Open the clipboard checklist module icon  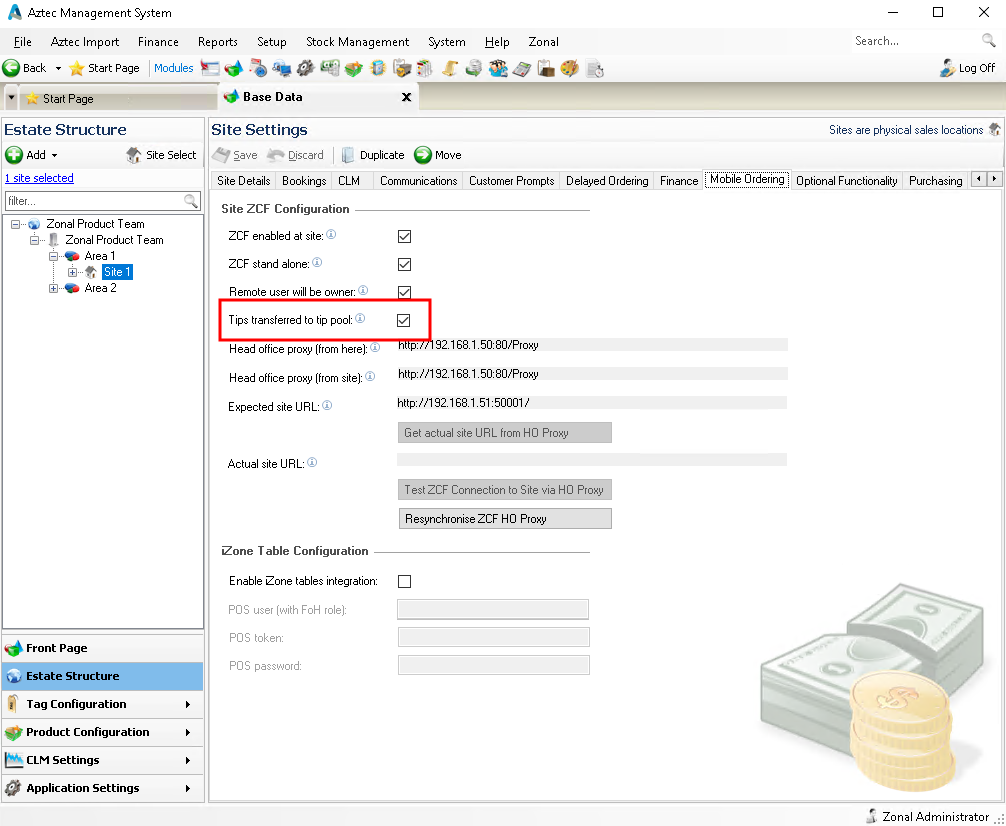(x=424, y=68)
